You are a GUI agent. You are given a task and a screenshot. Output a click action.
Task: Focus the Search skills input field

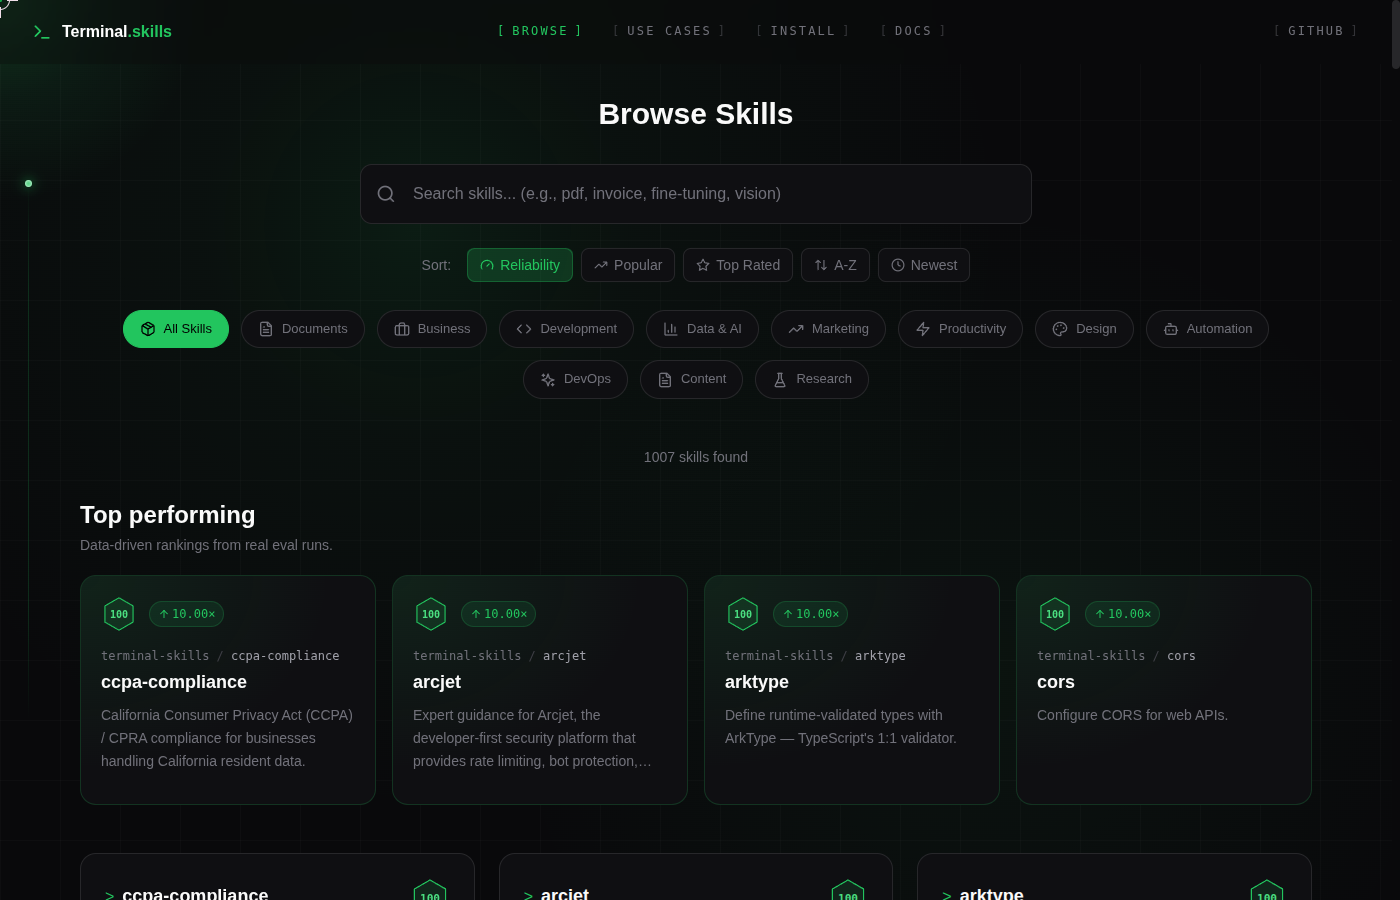tap(696, 194)
